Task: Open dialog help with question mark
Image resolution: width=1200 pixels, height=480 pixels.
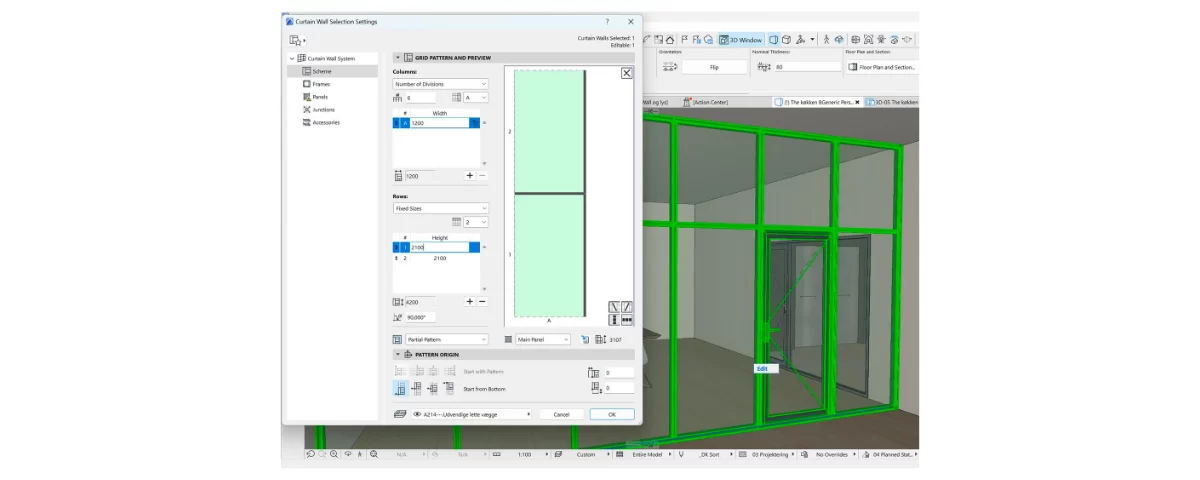Action: click(607, 21)
